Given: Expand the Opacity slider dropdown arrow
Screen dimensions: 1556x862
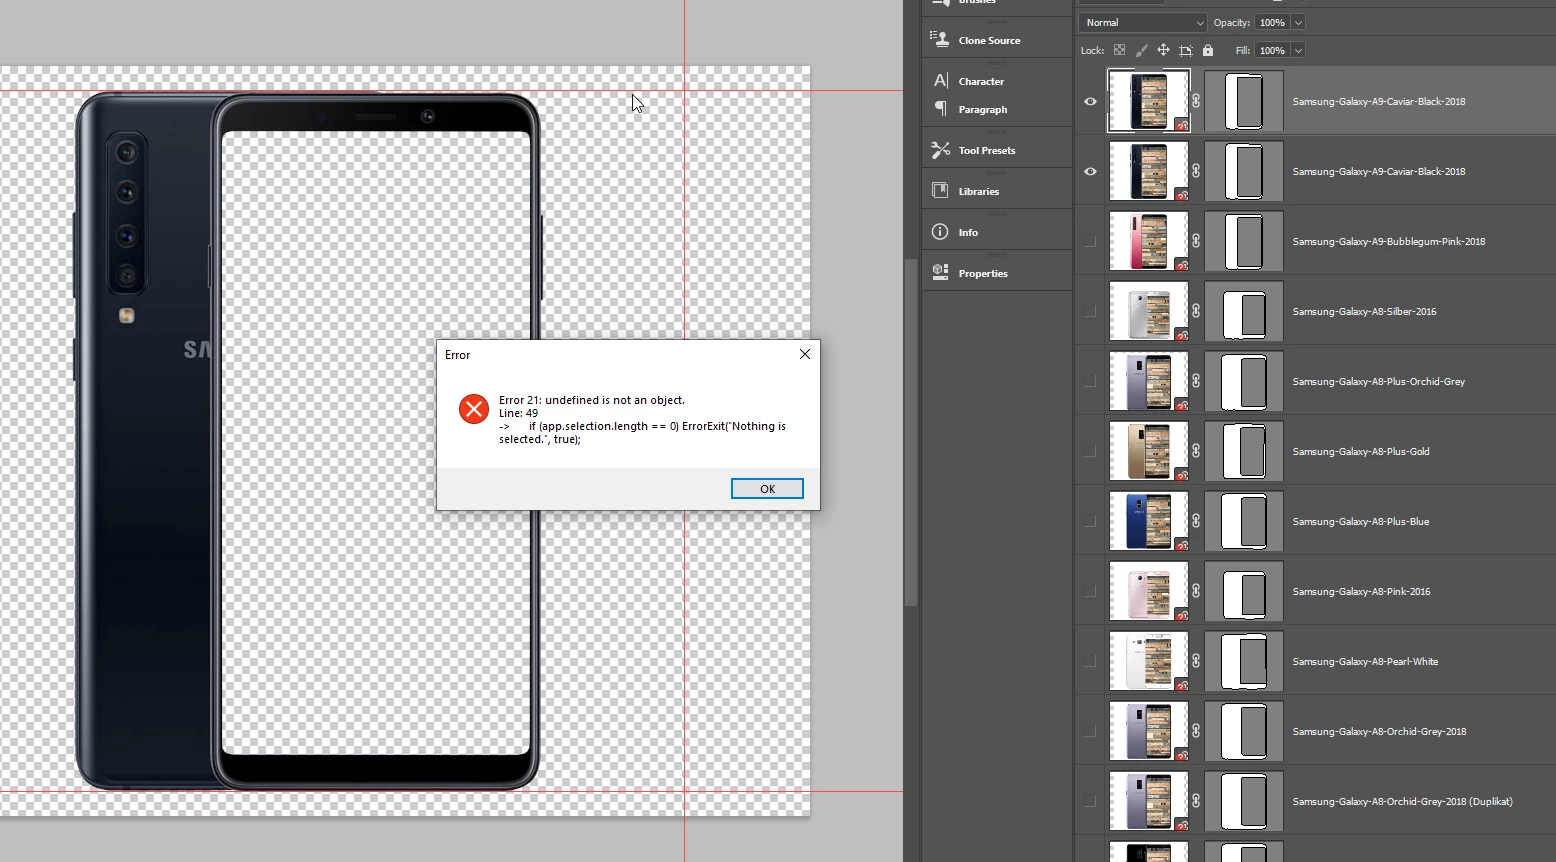Looking at the screenshot, I should [x=1298, y=22].
